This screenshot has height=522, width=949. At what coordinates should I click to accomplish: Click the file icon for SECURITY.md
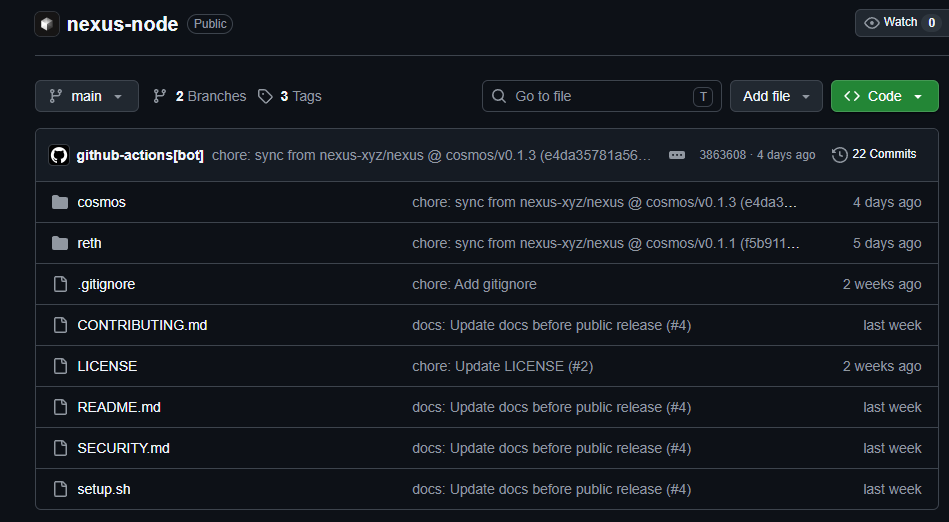61,448
